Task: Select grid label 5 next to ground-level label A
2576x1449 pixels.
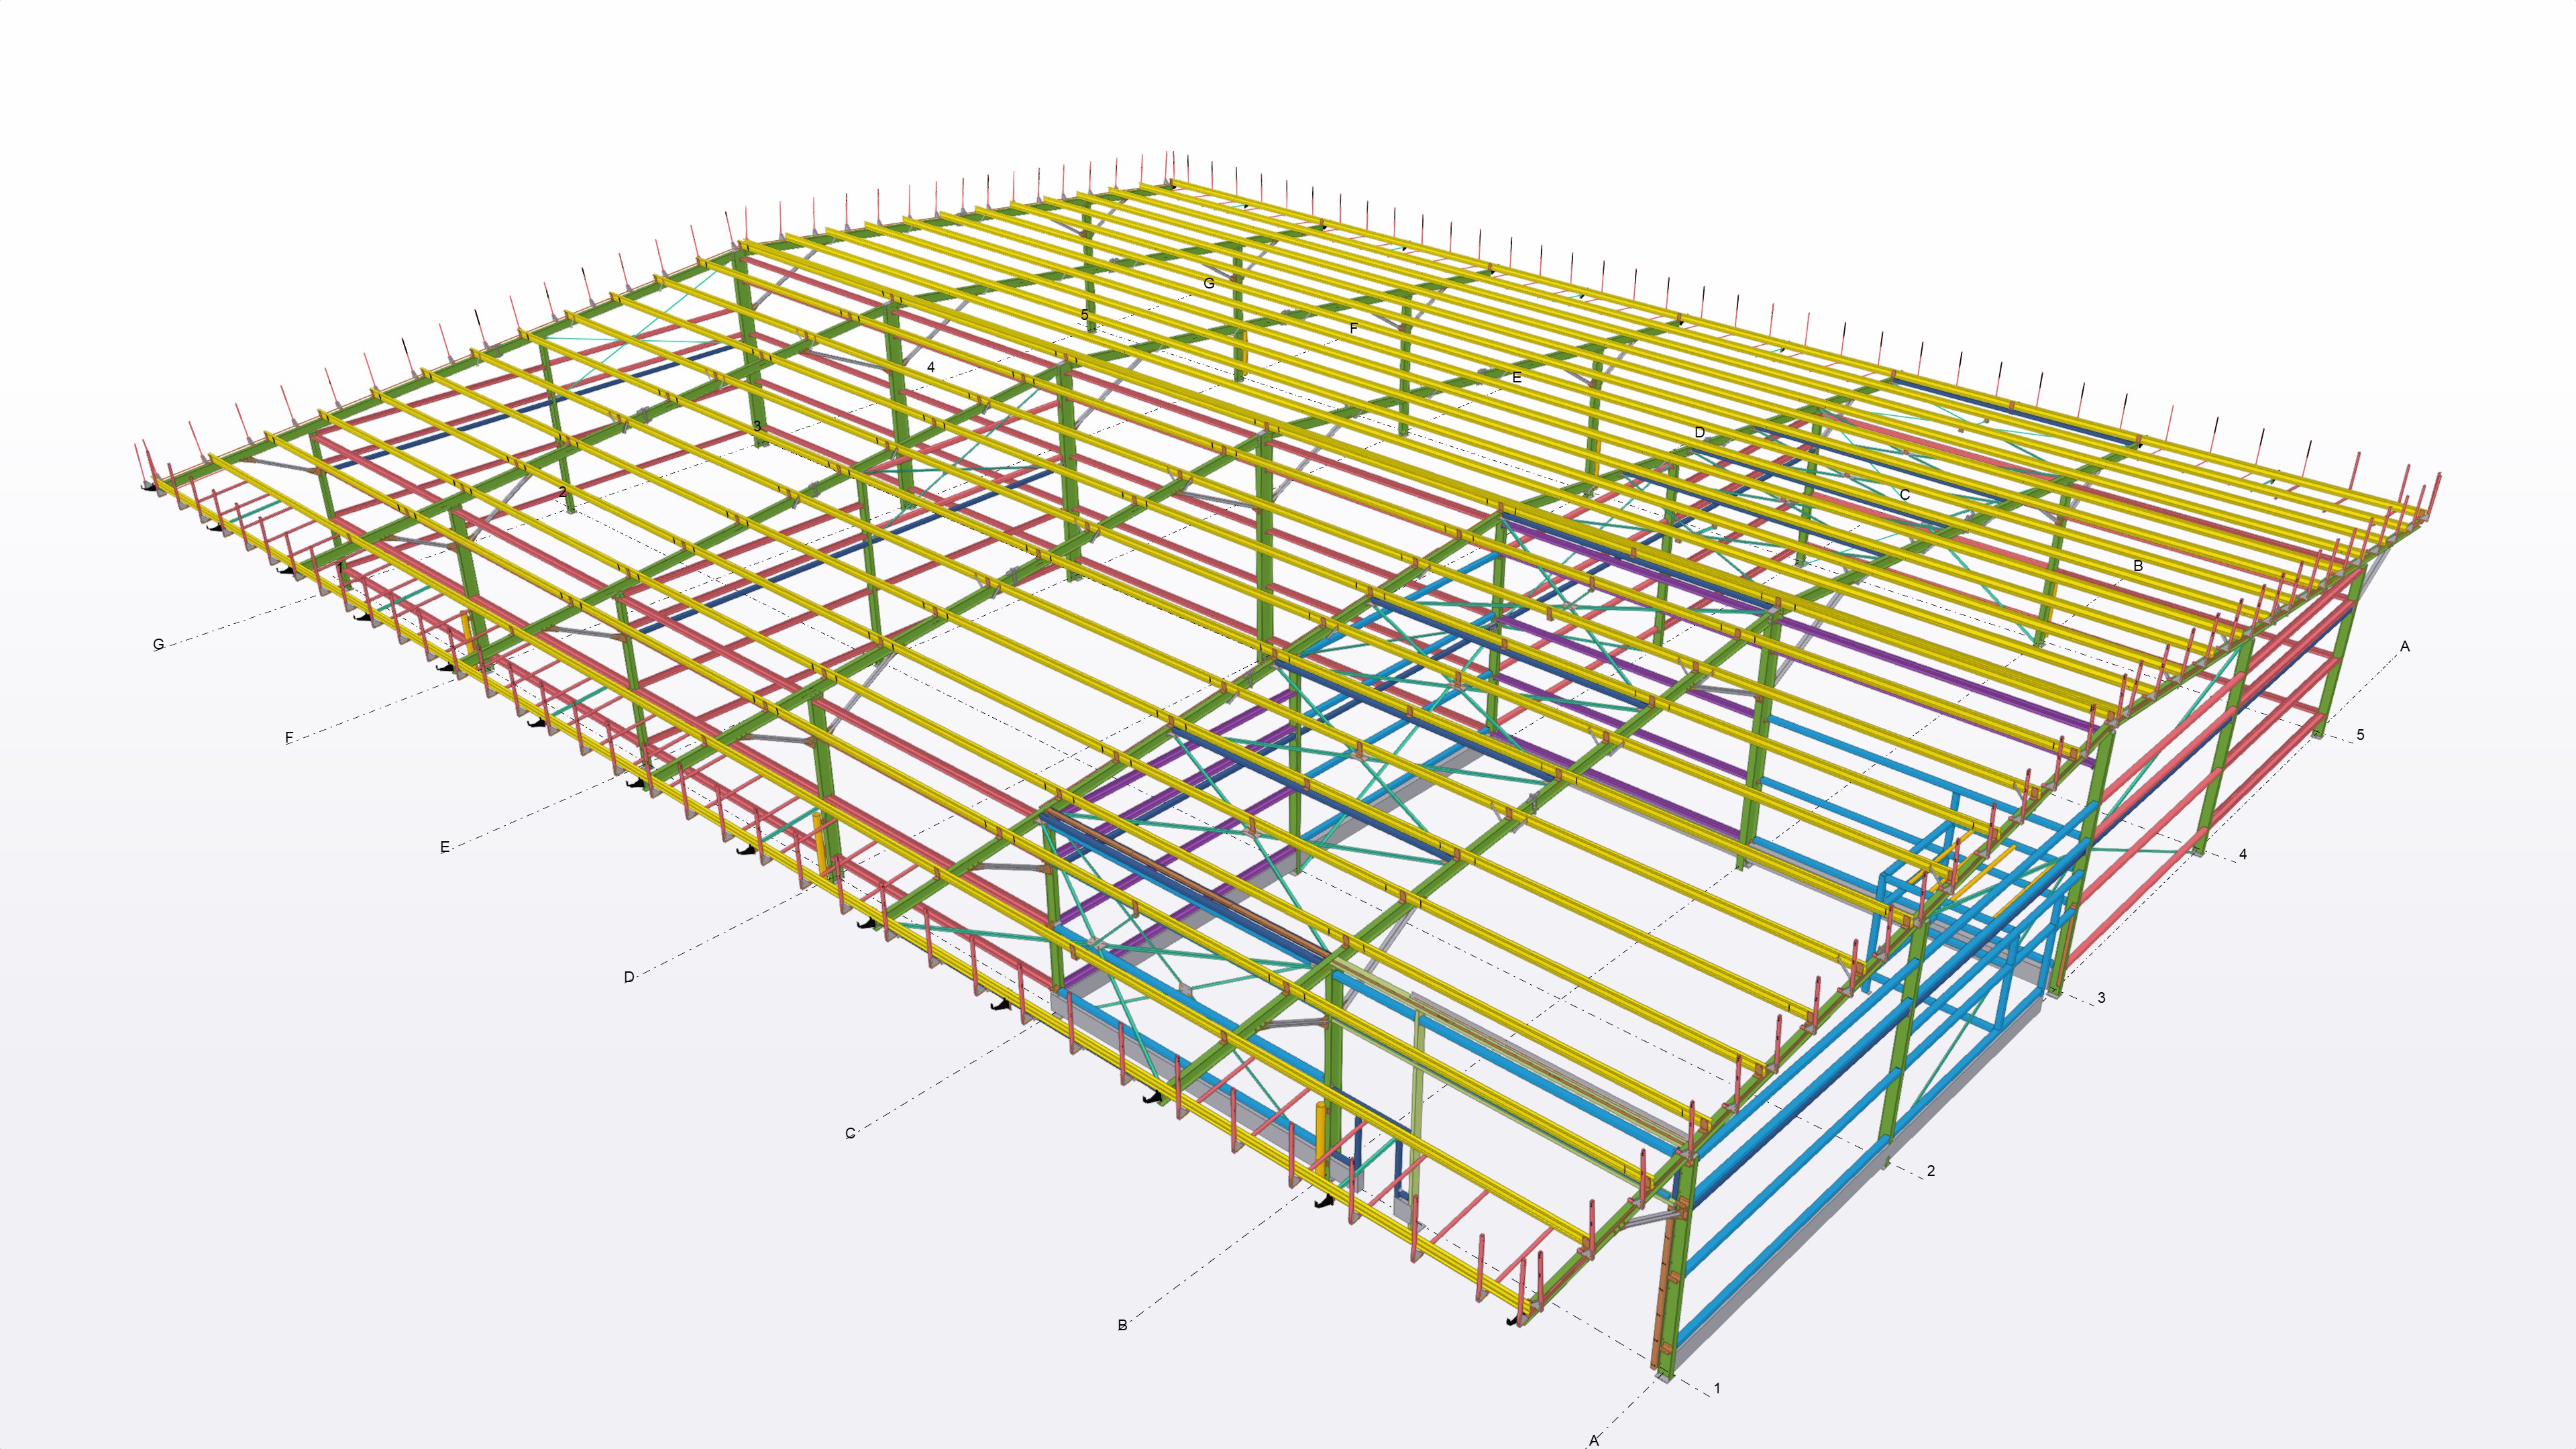Action: coord(2361,735)
